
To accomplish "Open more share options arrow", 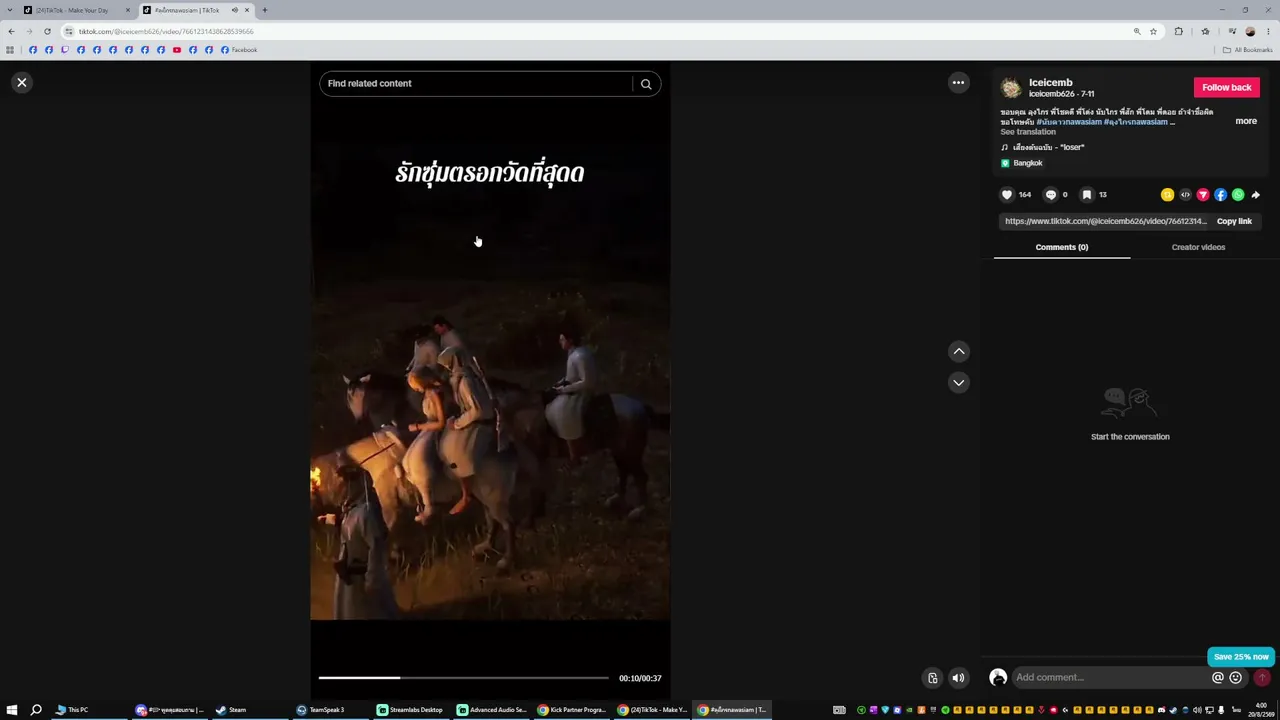I will pos(1256,195).
